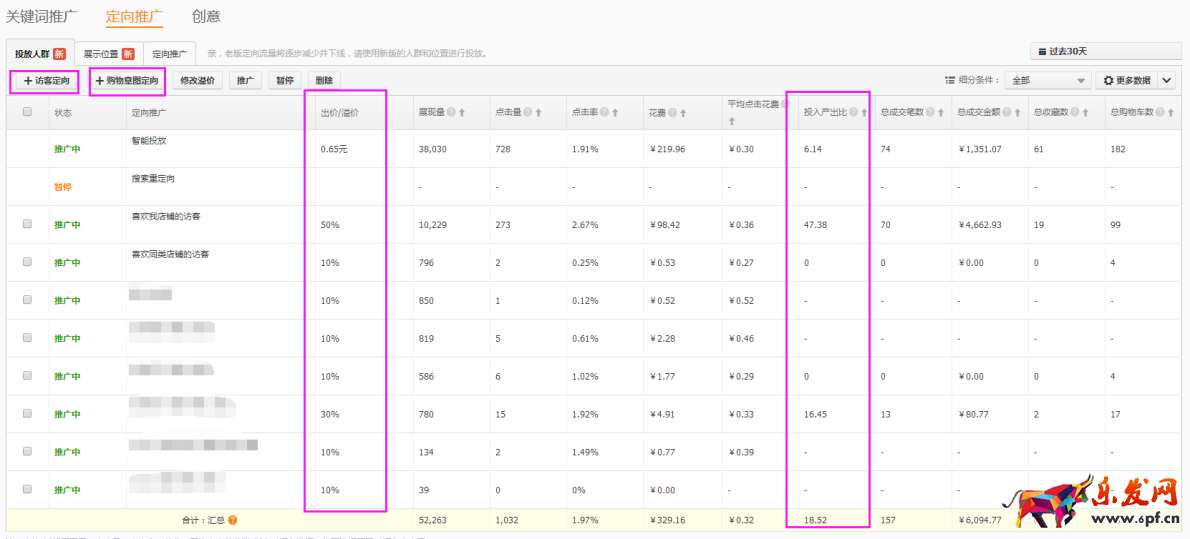
Task: Click the help icon beside 投入产出比
Action: click(x=854, y=113)
